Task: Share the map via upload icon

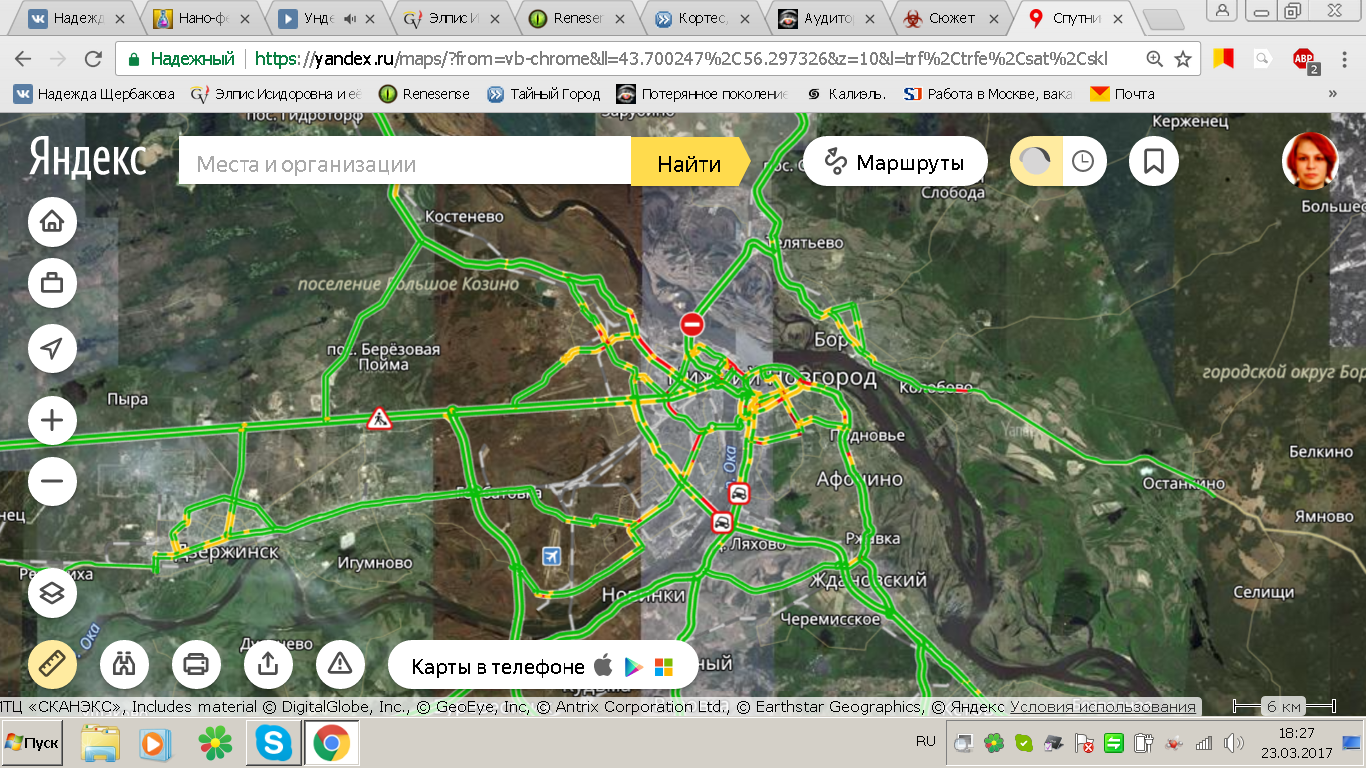Action: (268, 663)
